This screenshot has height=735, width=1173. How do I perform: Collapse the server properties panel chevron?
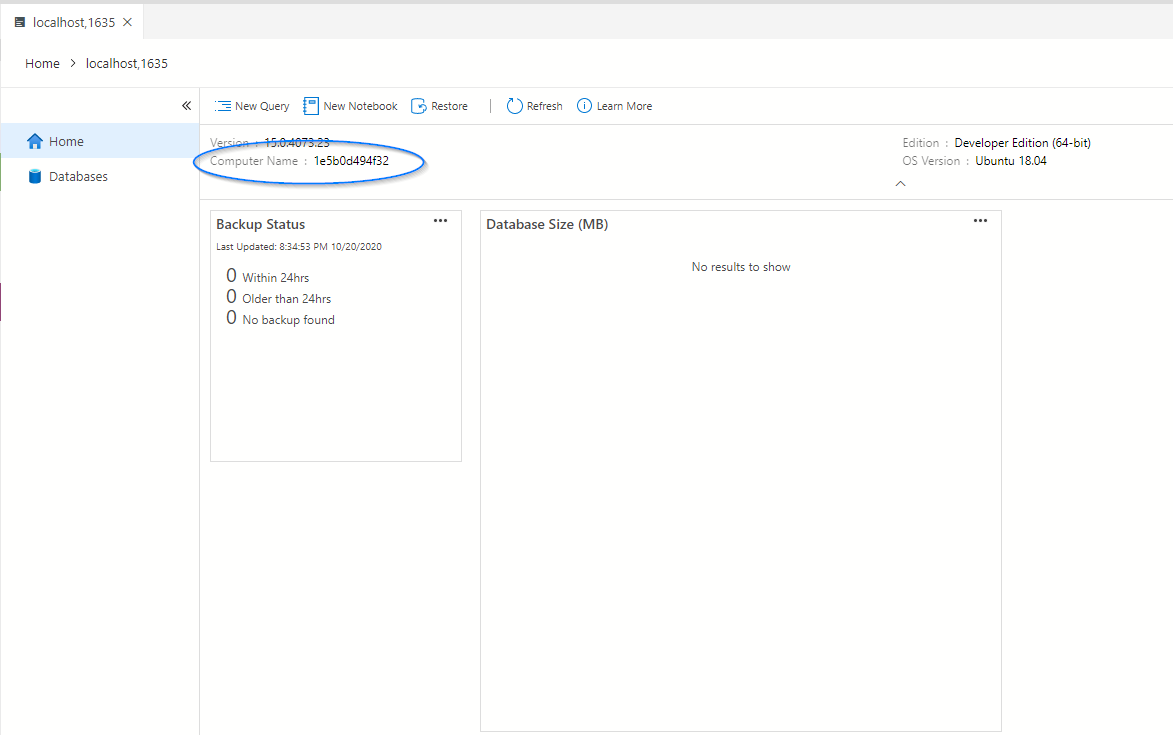(x=900, y=183)
